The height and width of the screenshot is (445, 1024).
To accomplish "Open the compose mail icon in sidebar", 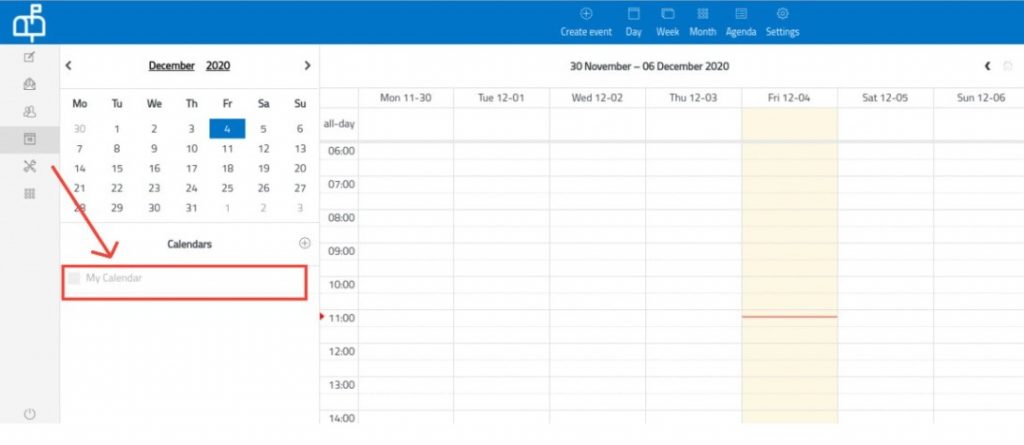I will (x=30, y=57).
